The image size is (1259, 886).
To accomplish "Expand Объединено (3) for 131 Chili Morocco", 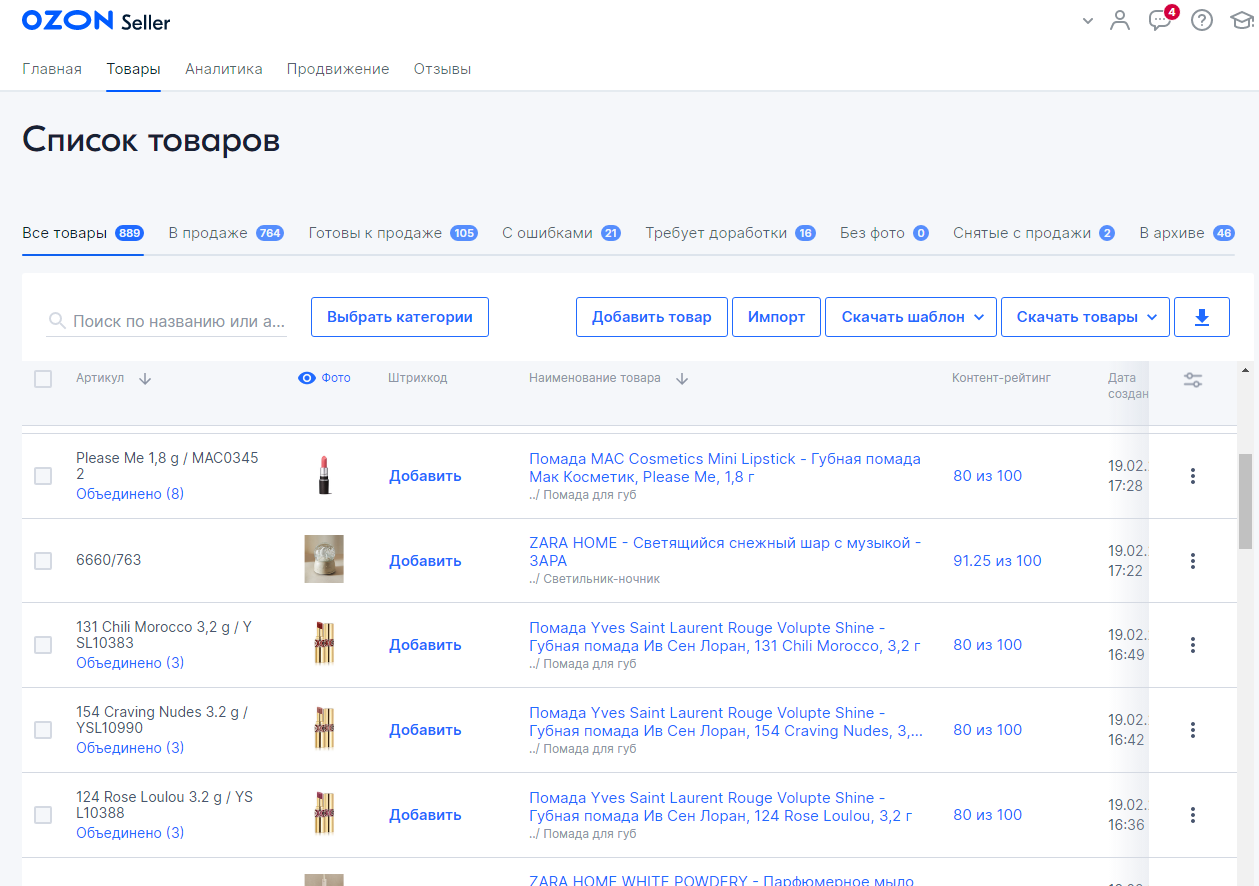I will [x=130, y=663].
